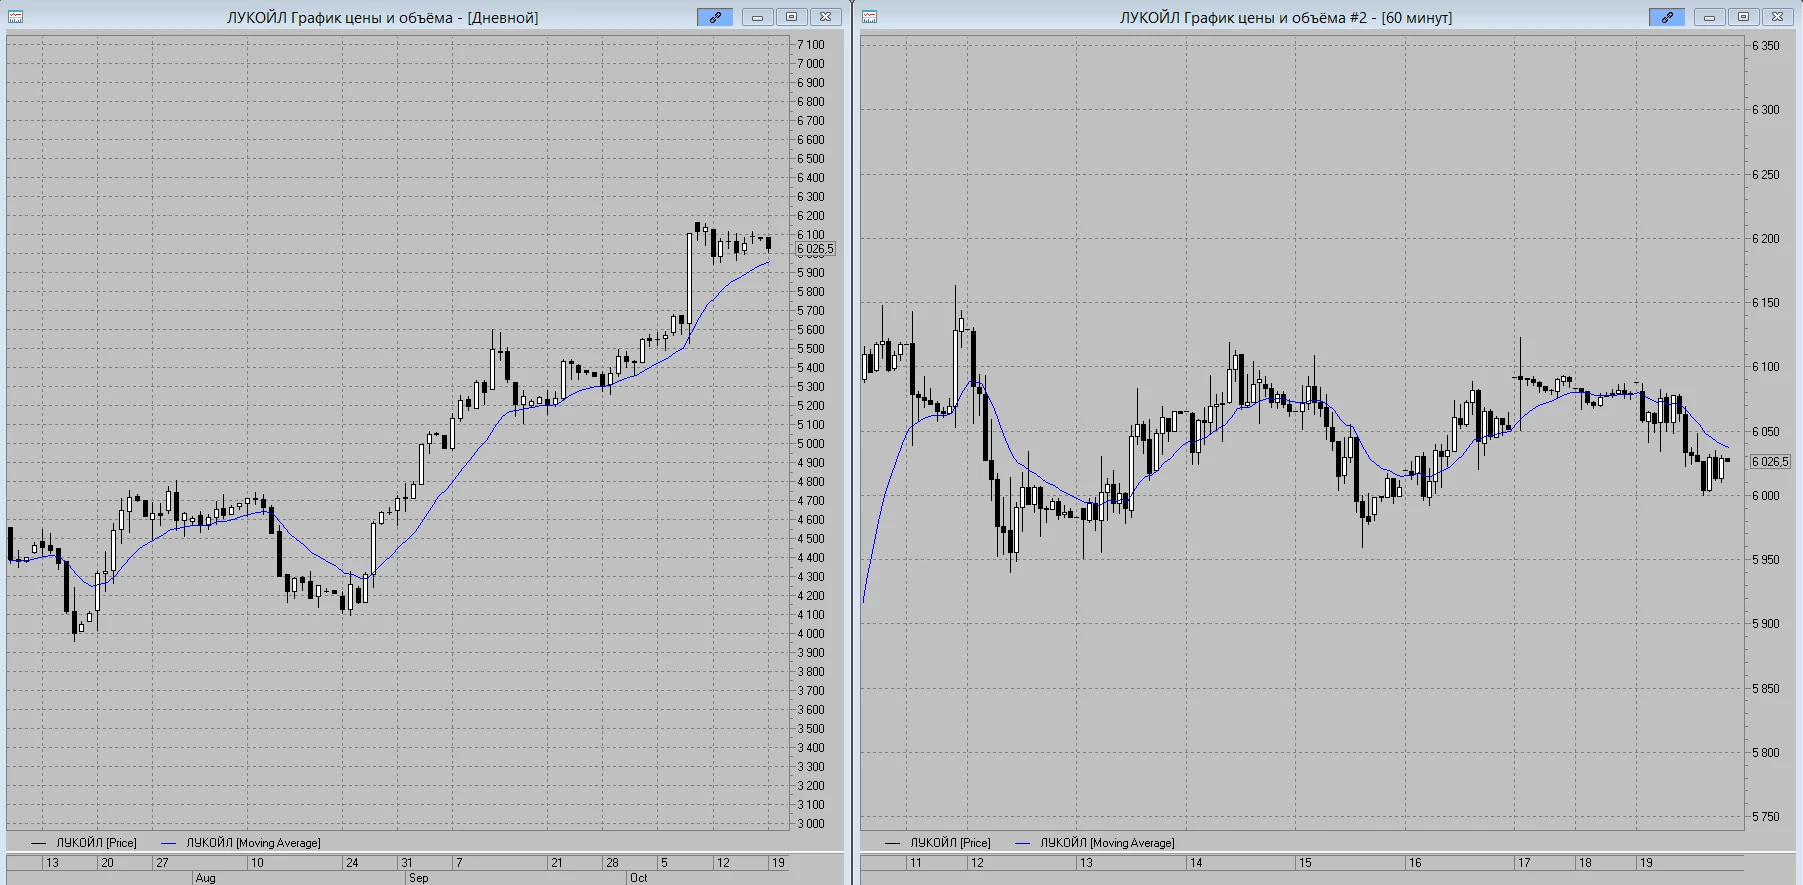This screenshot has height=885, width=1803.
Task: Click the link icon in the 60 минут chart window
Action: pyautogui.click(x=1667, y=17)
